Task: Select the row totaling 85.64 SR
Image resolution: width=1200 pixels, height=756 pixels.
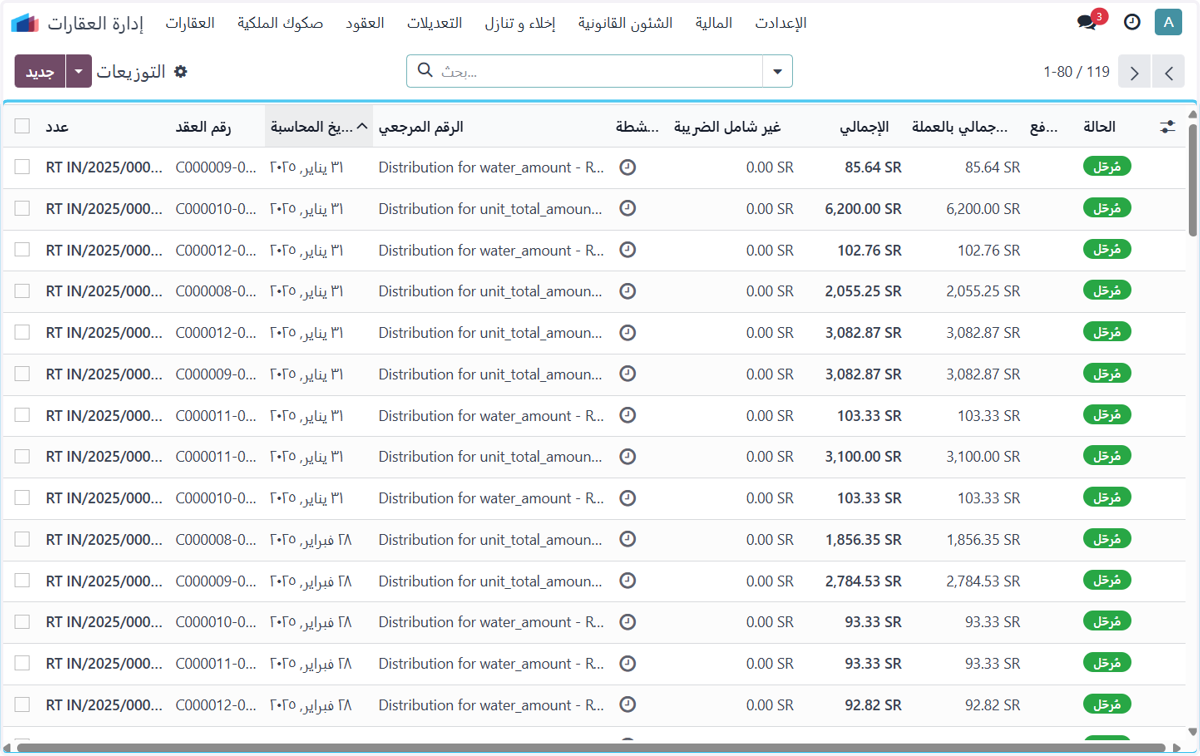Action: (x=22, y=168)
